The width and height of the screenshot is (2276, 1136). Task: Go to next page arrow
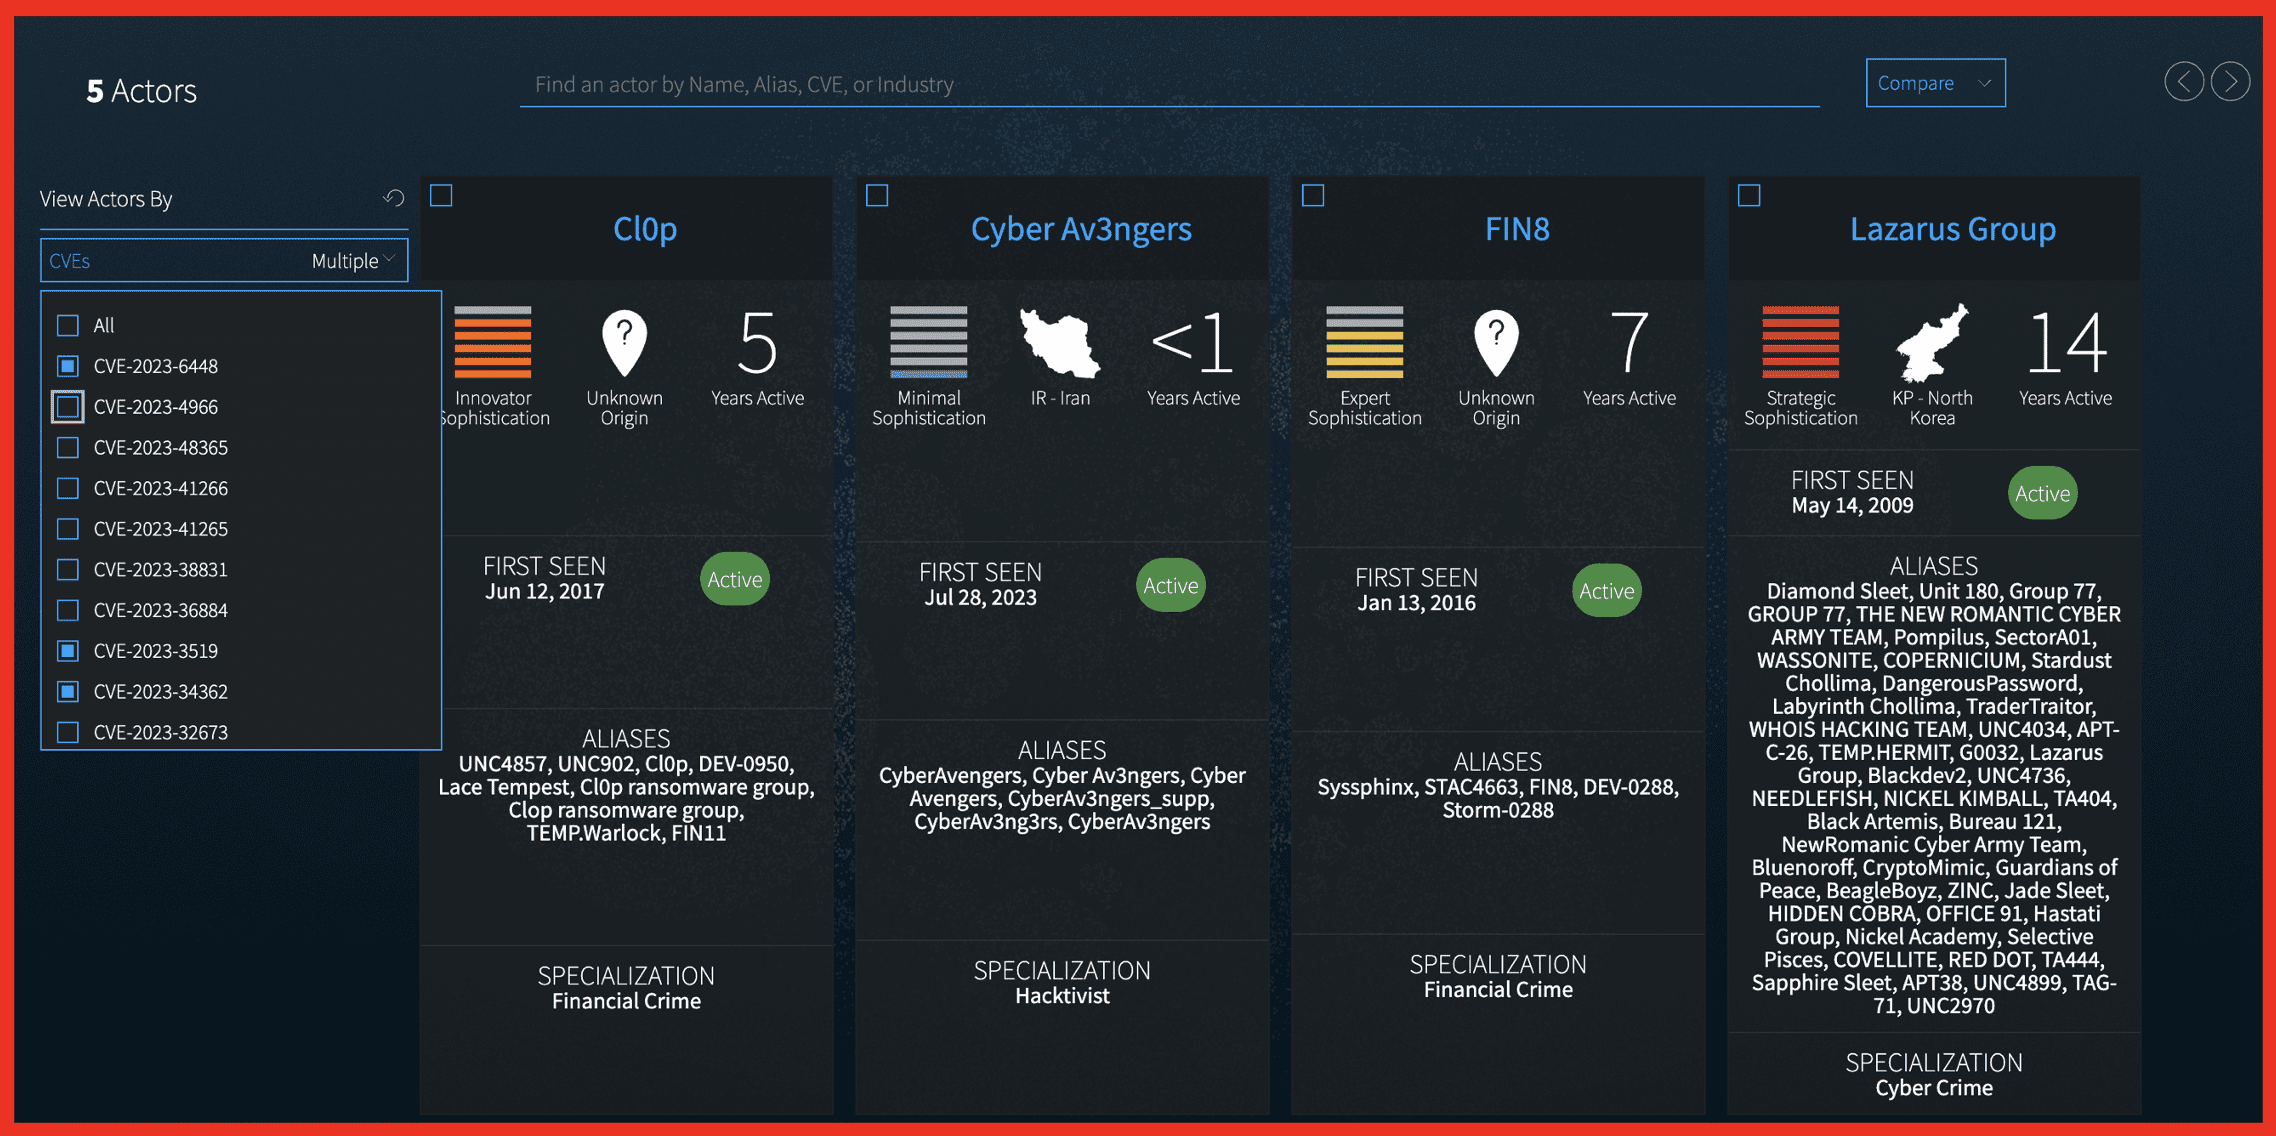coord(2230,82)
